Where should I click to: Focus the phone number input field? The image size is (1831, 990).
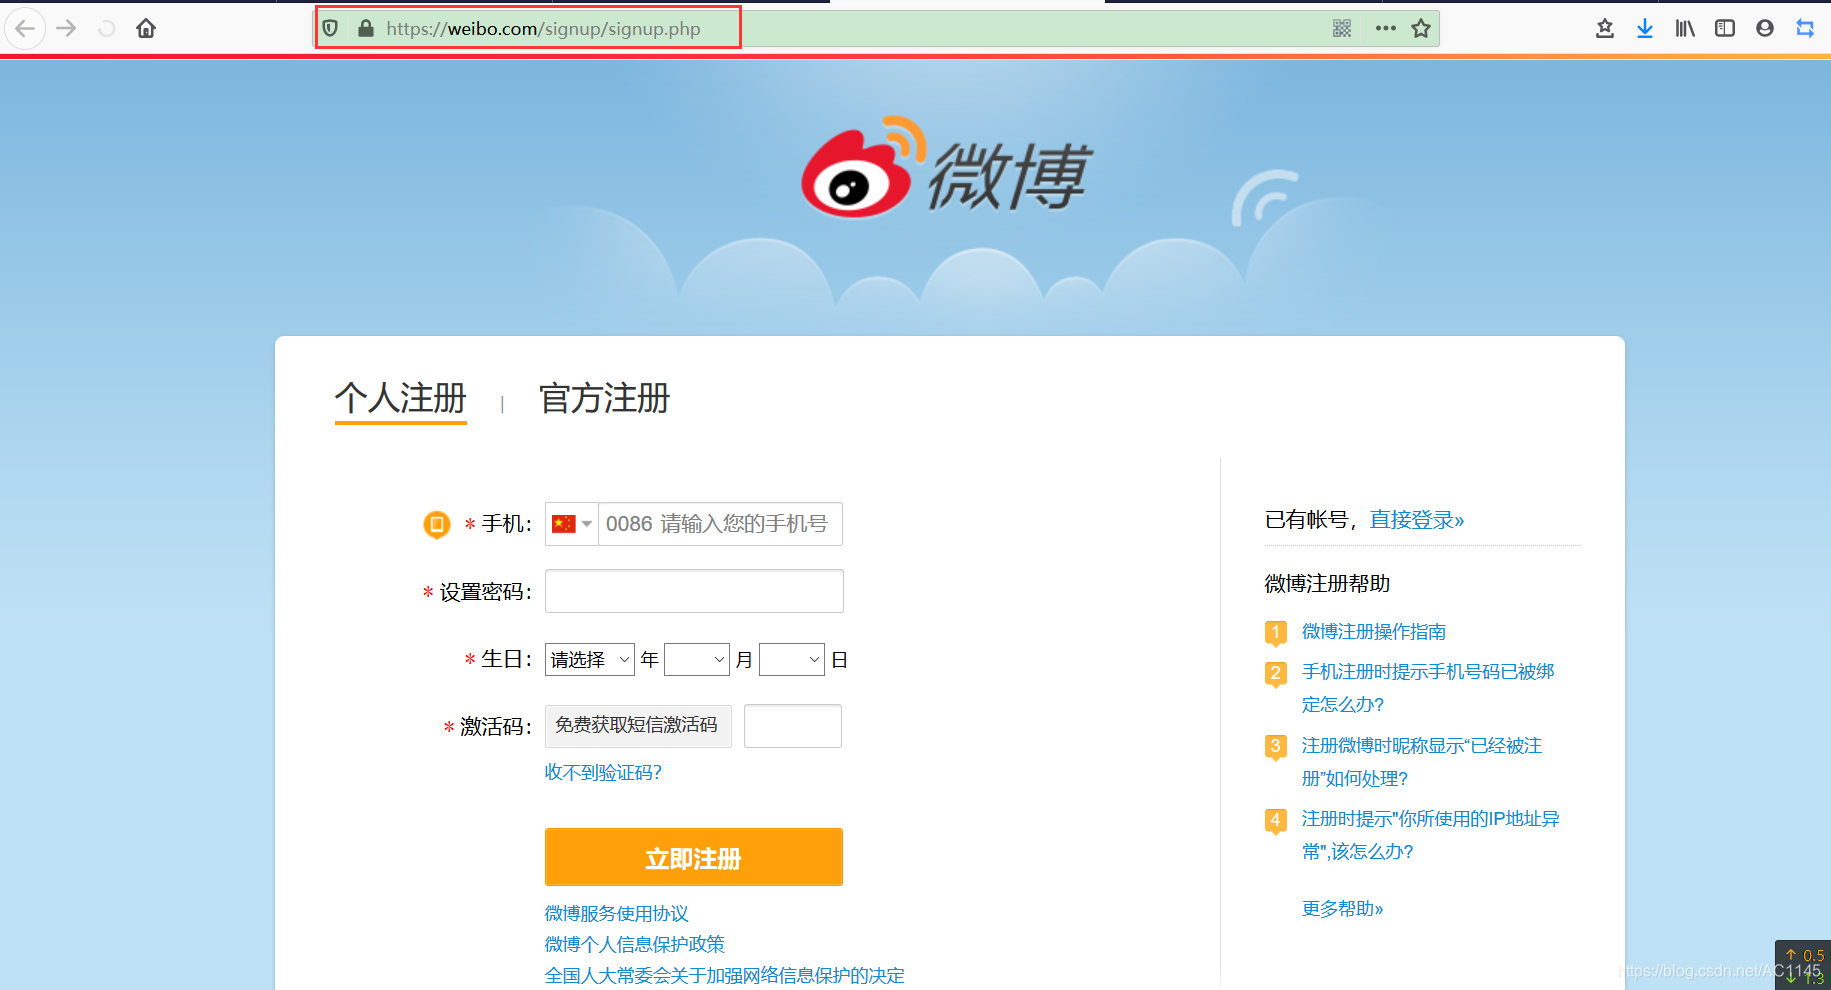click(720, 524)
